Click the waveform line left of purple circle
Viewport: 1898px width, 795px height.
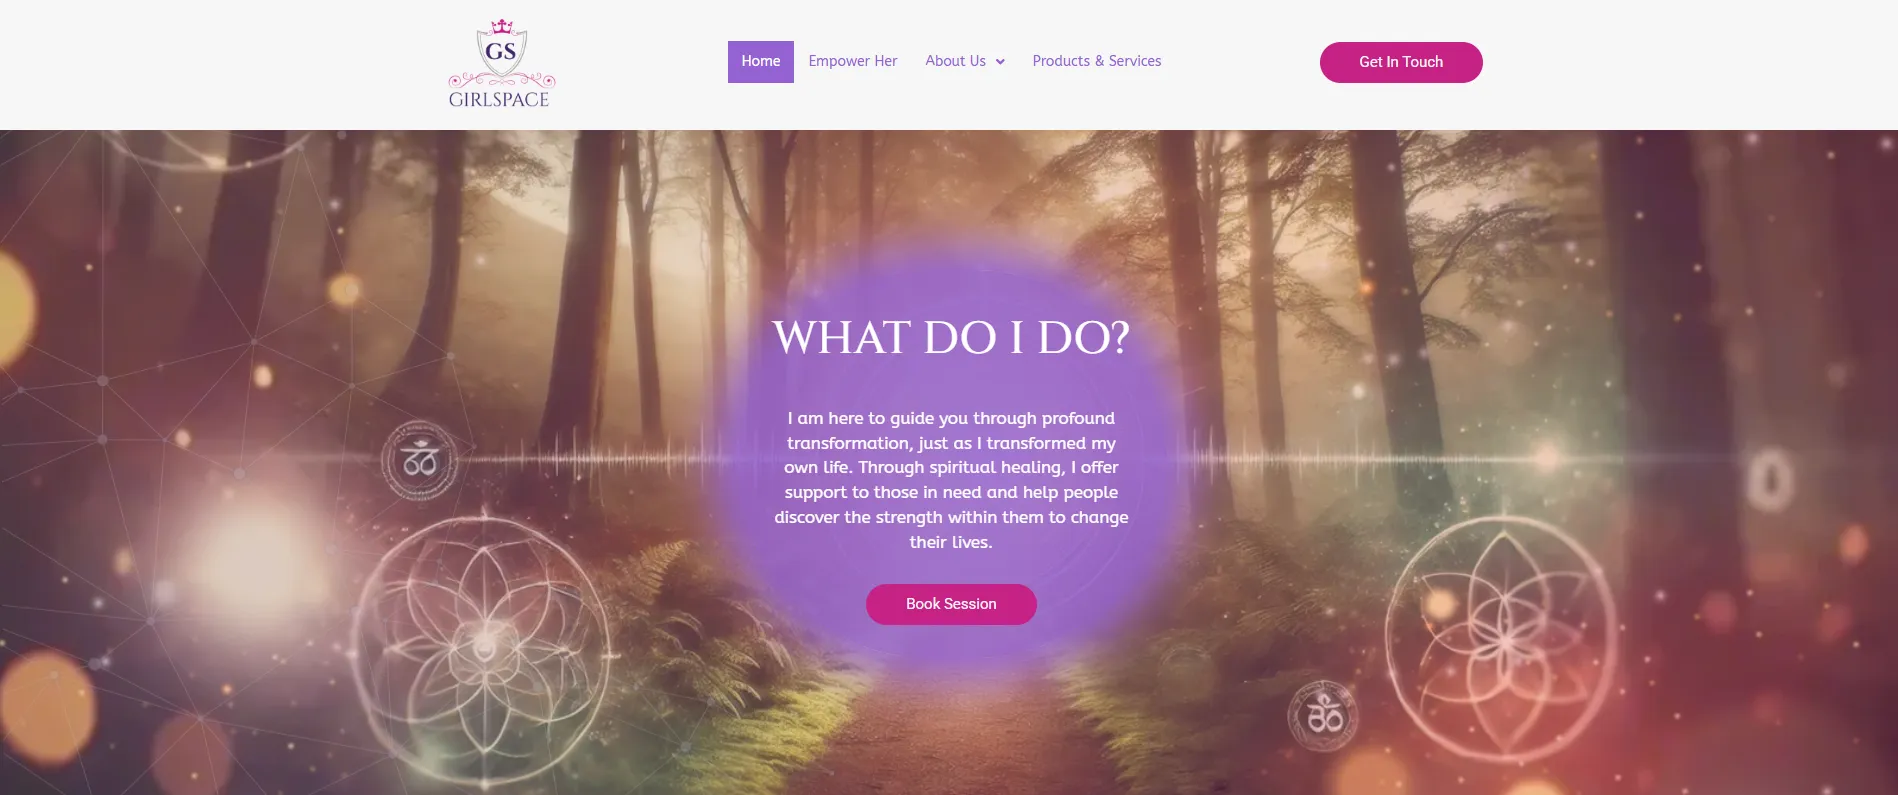tap(590, 459)
